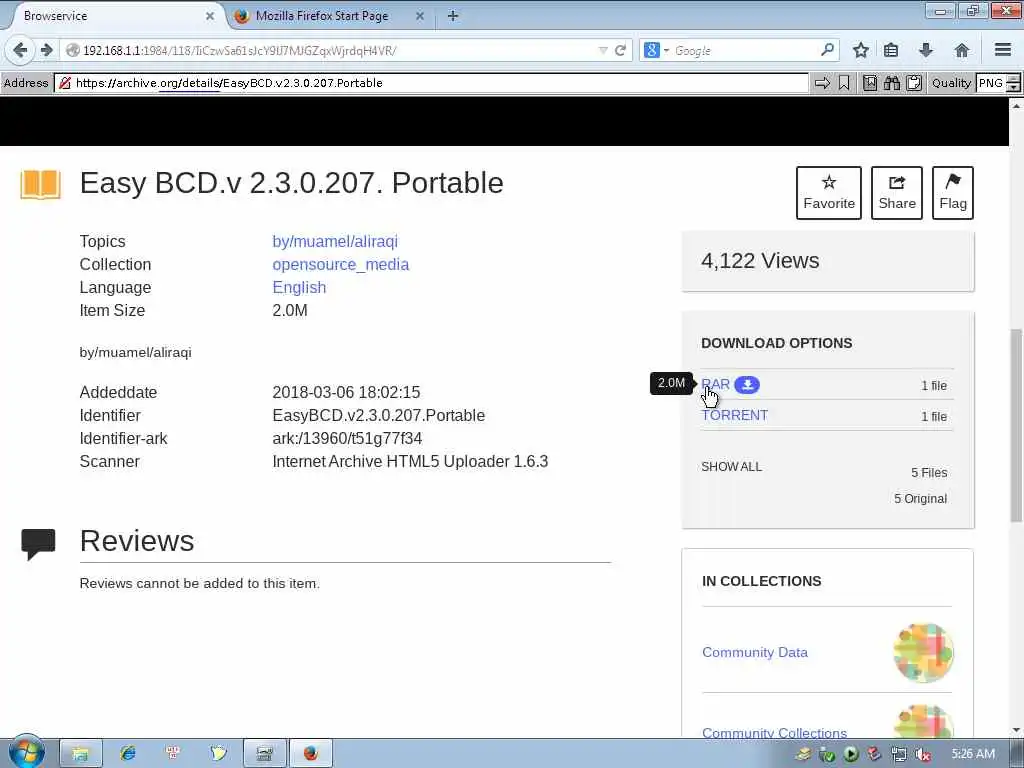Click the Browservice Address field
Viewport: 1024px width, 768px height.
tap(431, 83)
